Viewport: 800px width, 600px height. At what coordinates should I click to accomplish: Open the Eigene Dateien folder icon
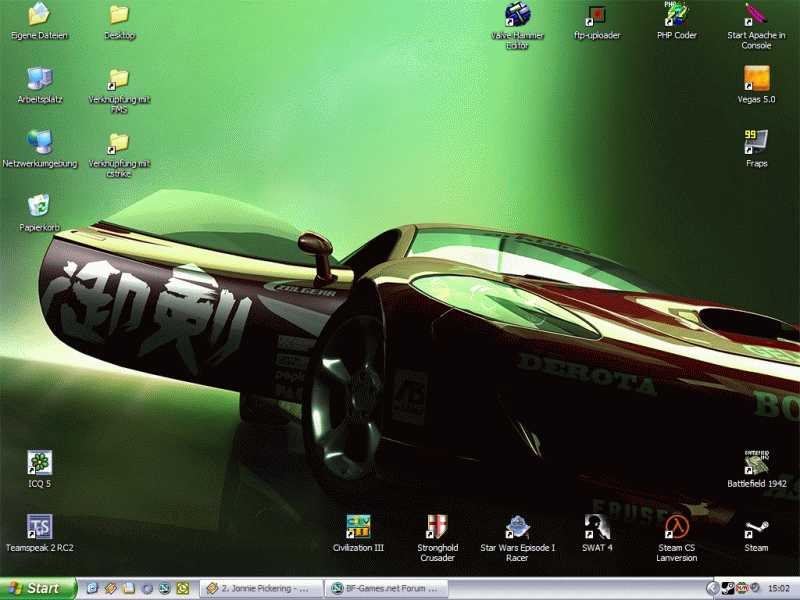tap(39, 14)
